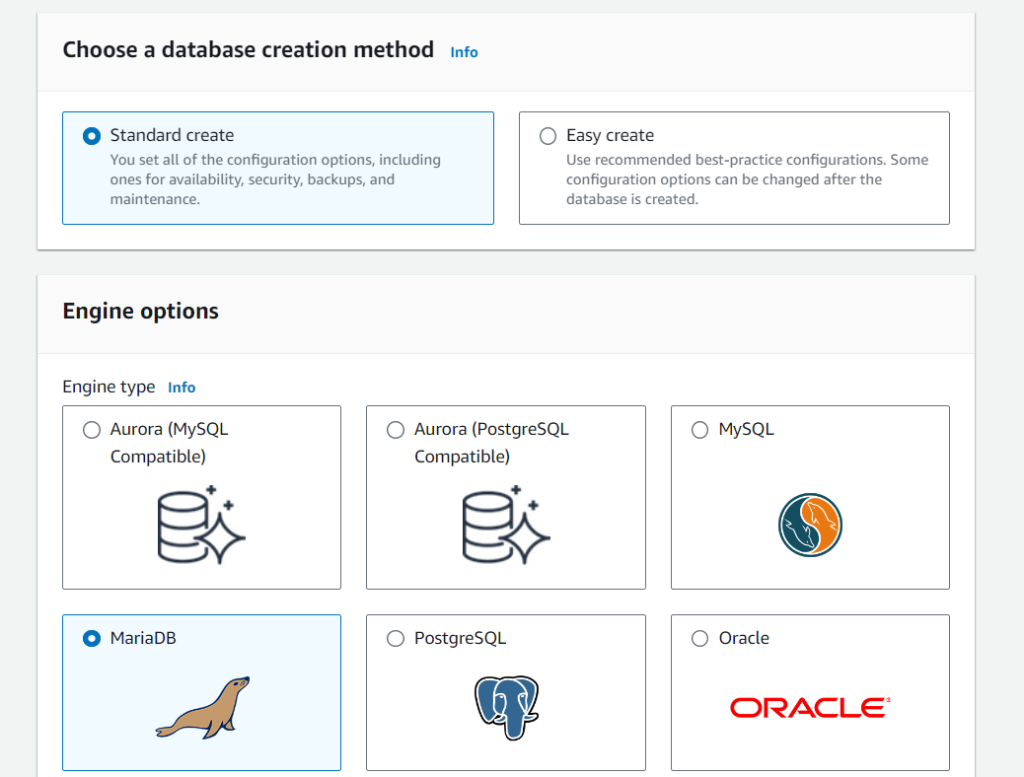This screenshot has height=777, width=1024.
Task: Choose the PostgreSQL engine radio button
Action: [395, 639]
